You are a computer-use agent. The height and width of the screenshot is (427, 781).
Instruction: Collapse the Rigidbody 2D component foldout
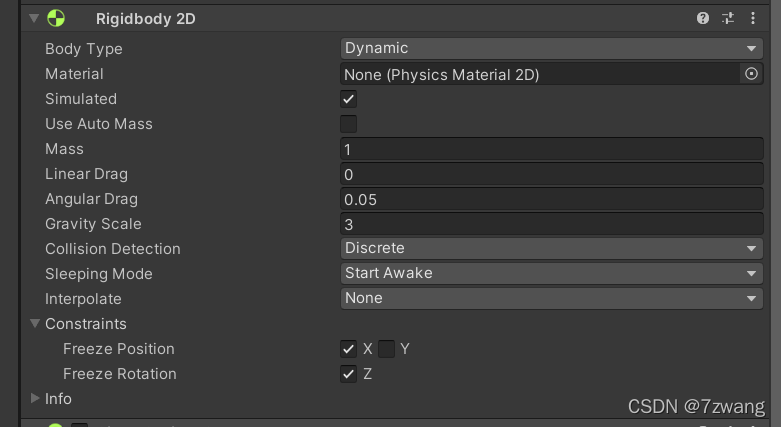(34, 18)
